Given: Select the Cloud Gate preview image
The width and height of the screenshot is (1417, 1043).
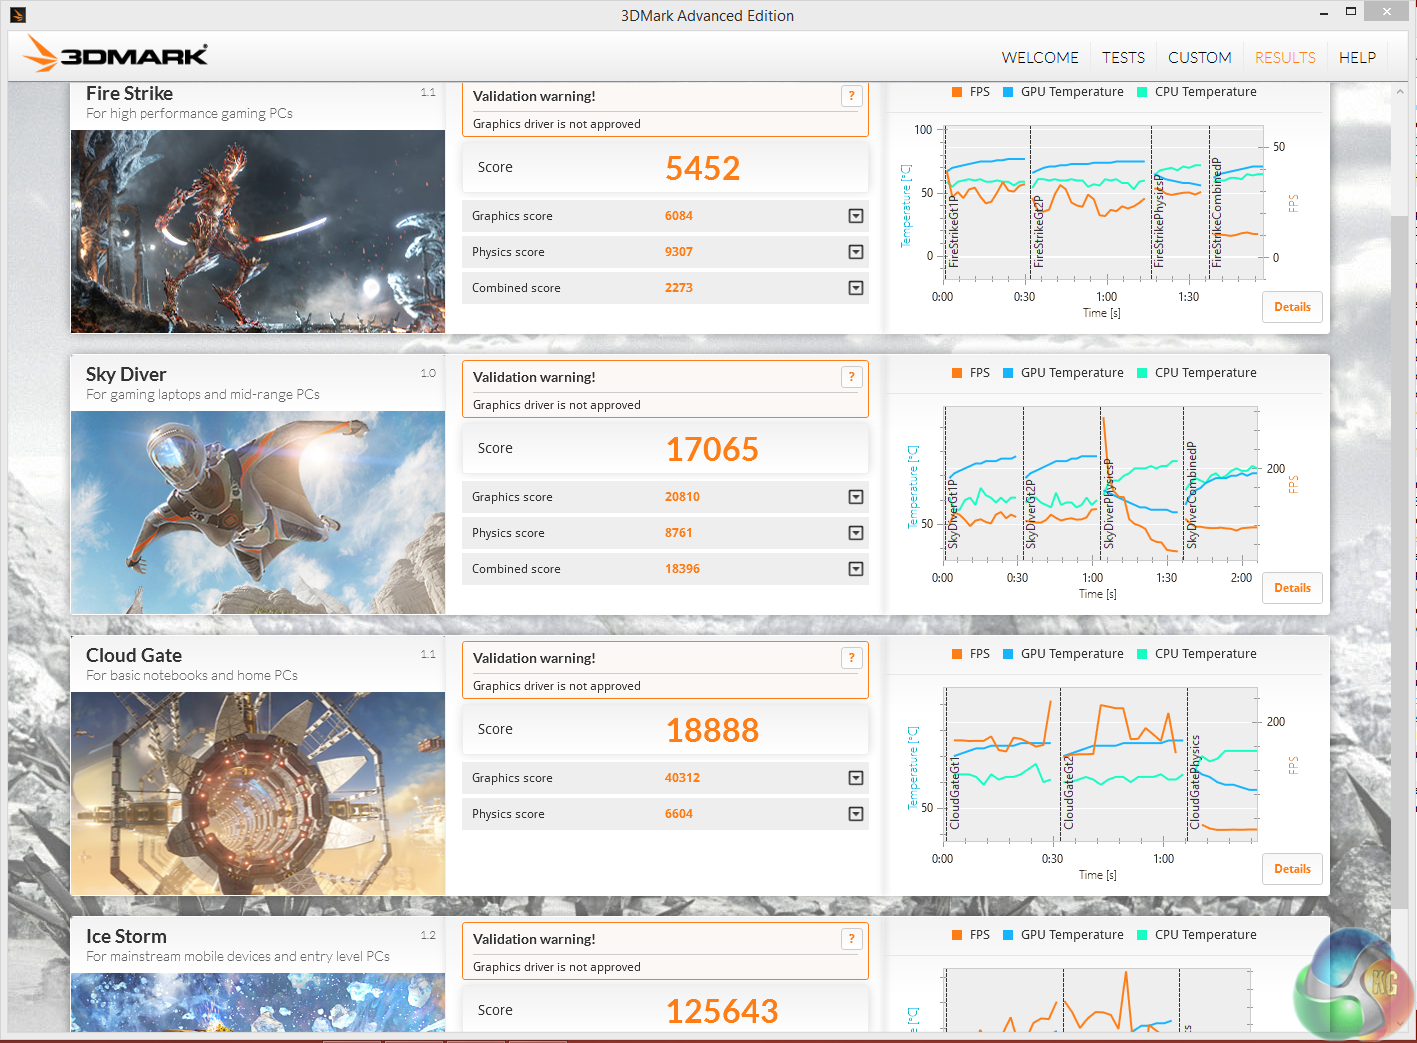Looking at the screenshot, I should (258, 793).
